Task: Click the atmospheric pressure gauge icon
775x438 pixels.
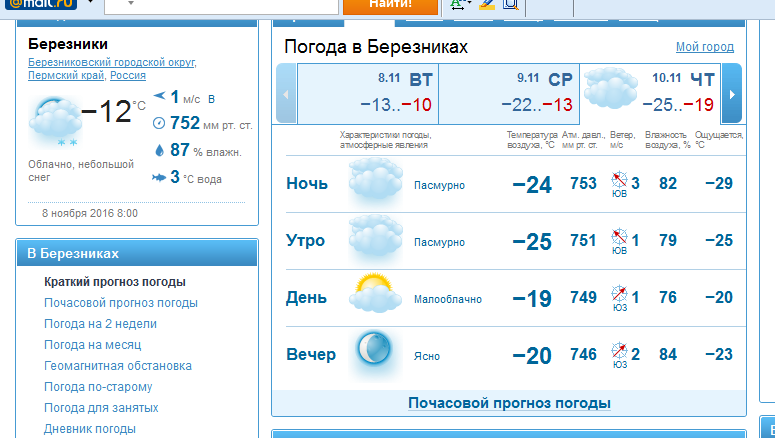Action: (158, 123)
